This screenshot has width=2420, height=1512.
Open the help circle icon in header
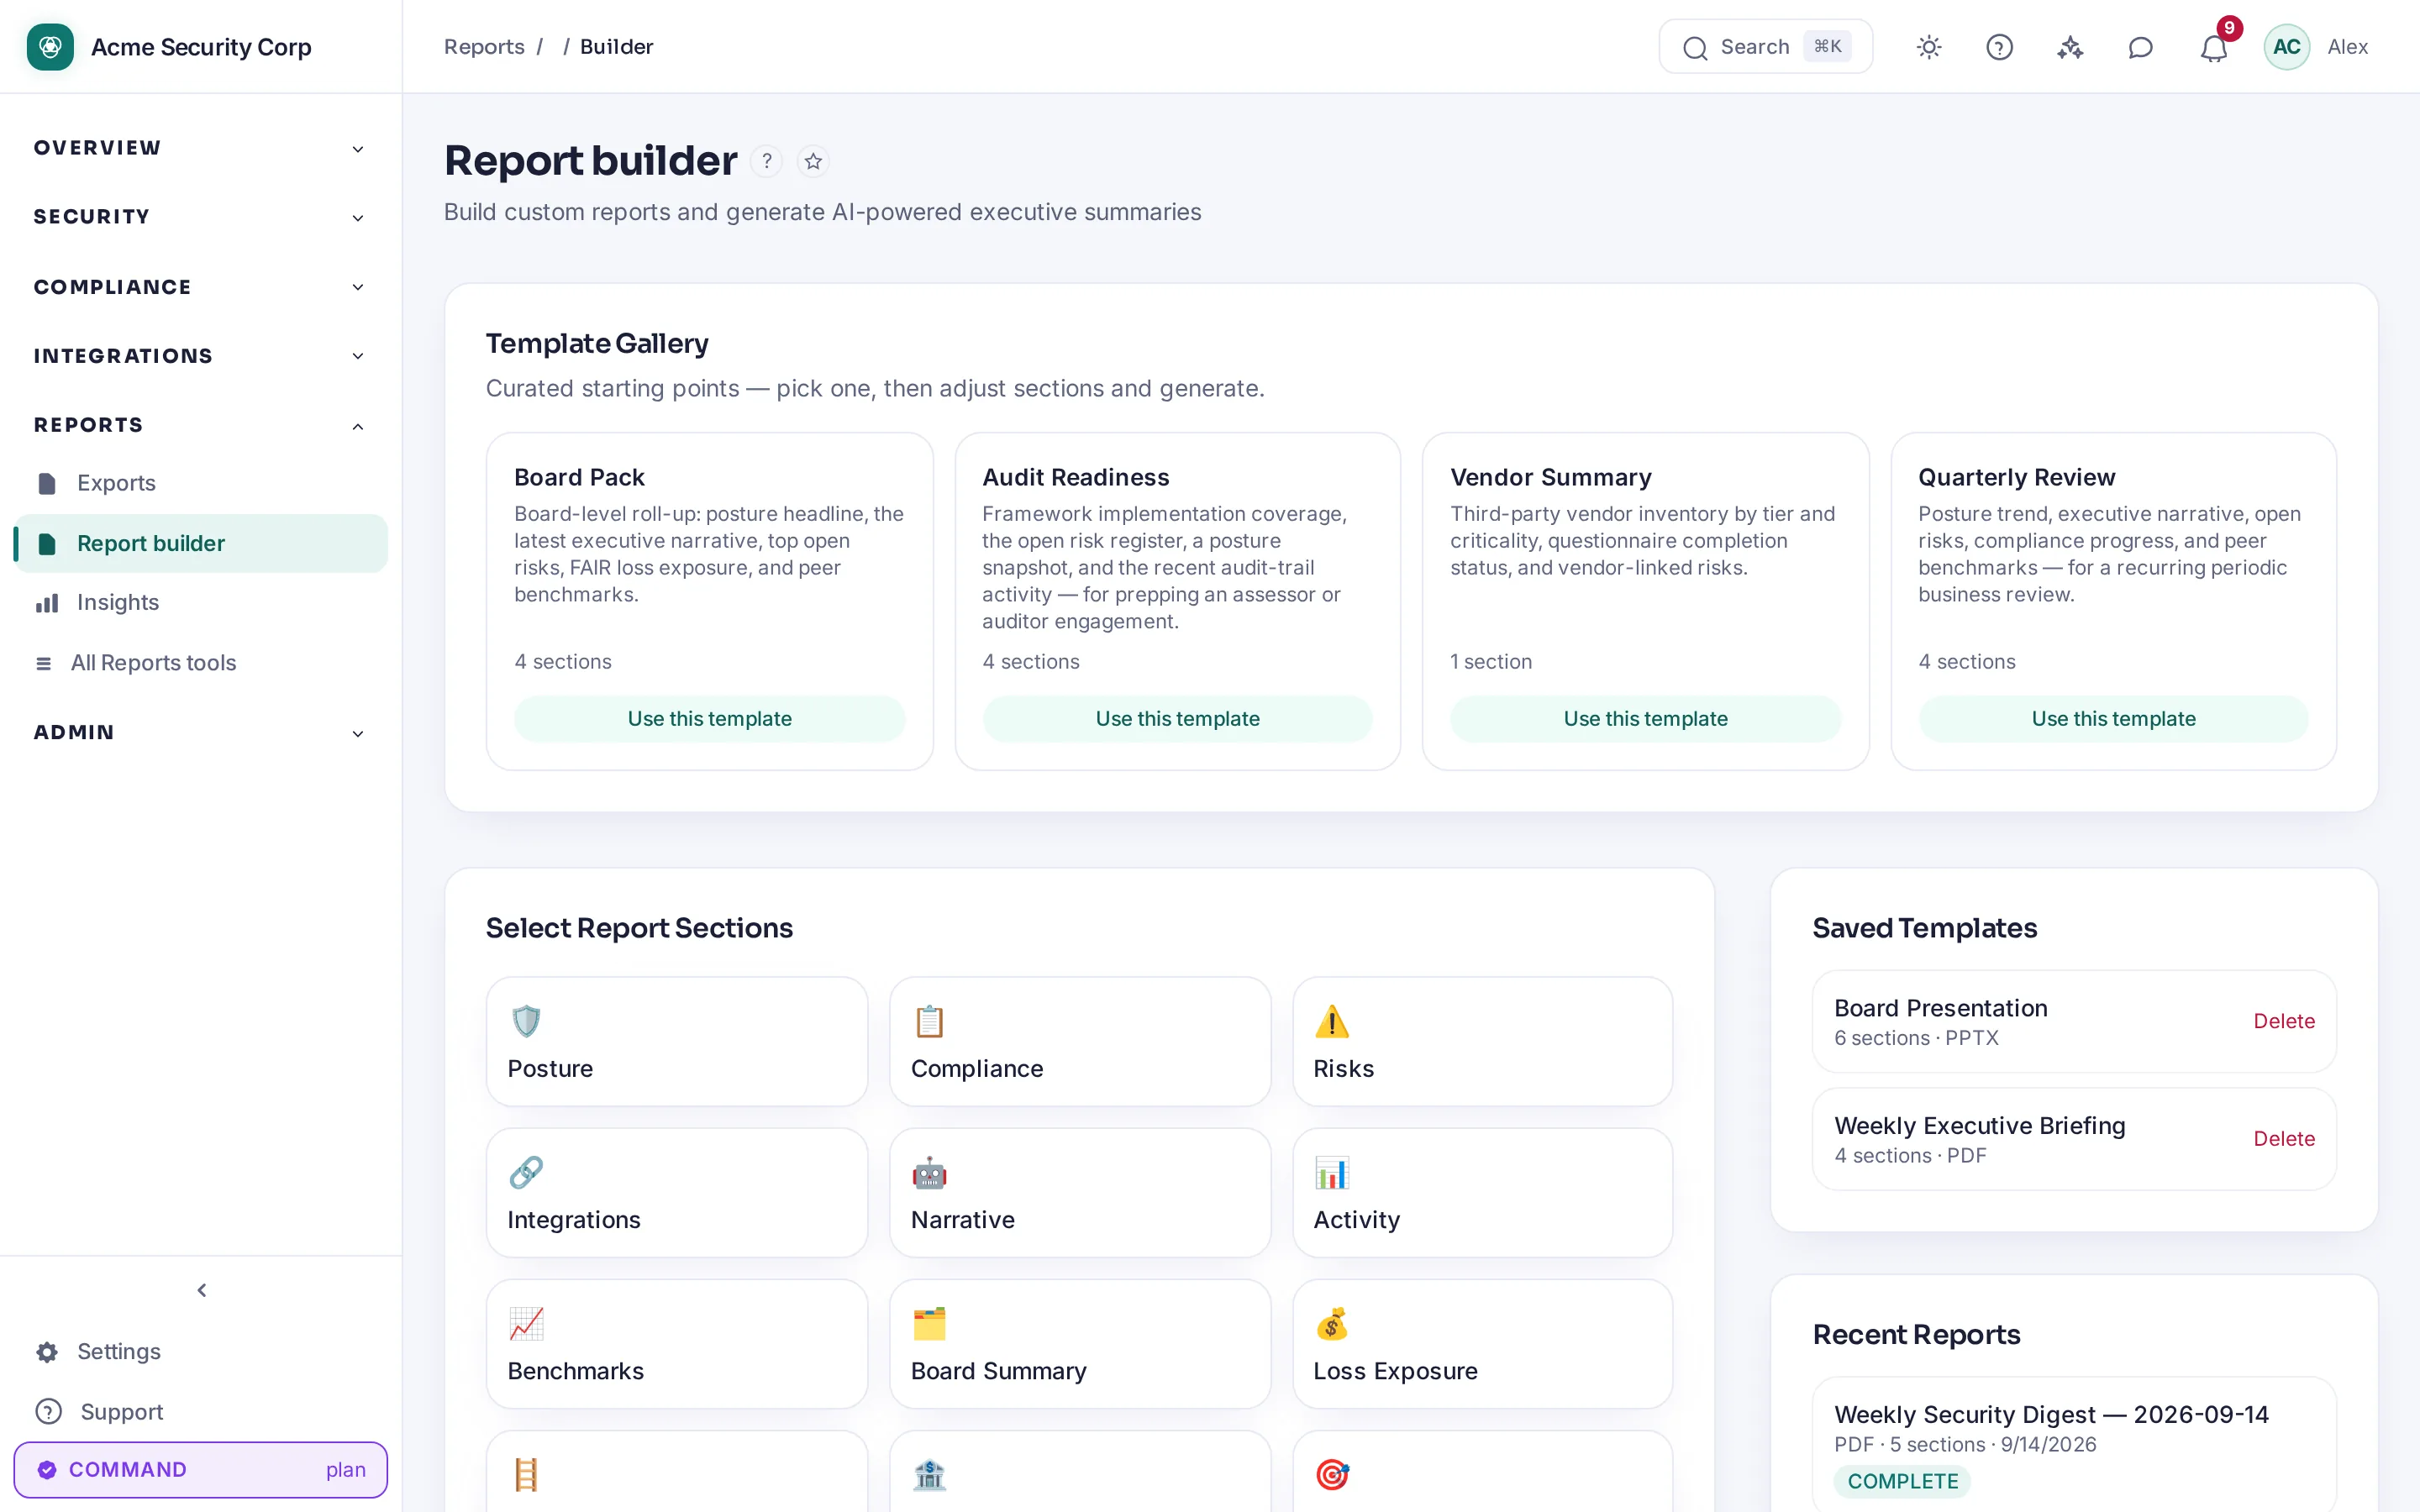point(1999,47)
